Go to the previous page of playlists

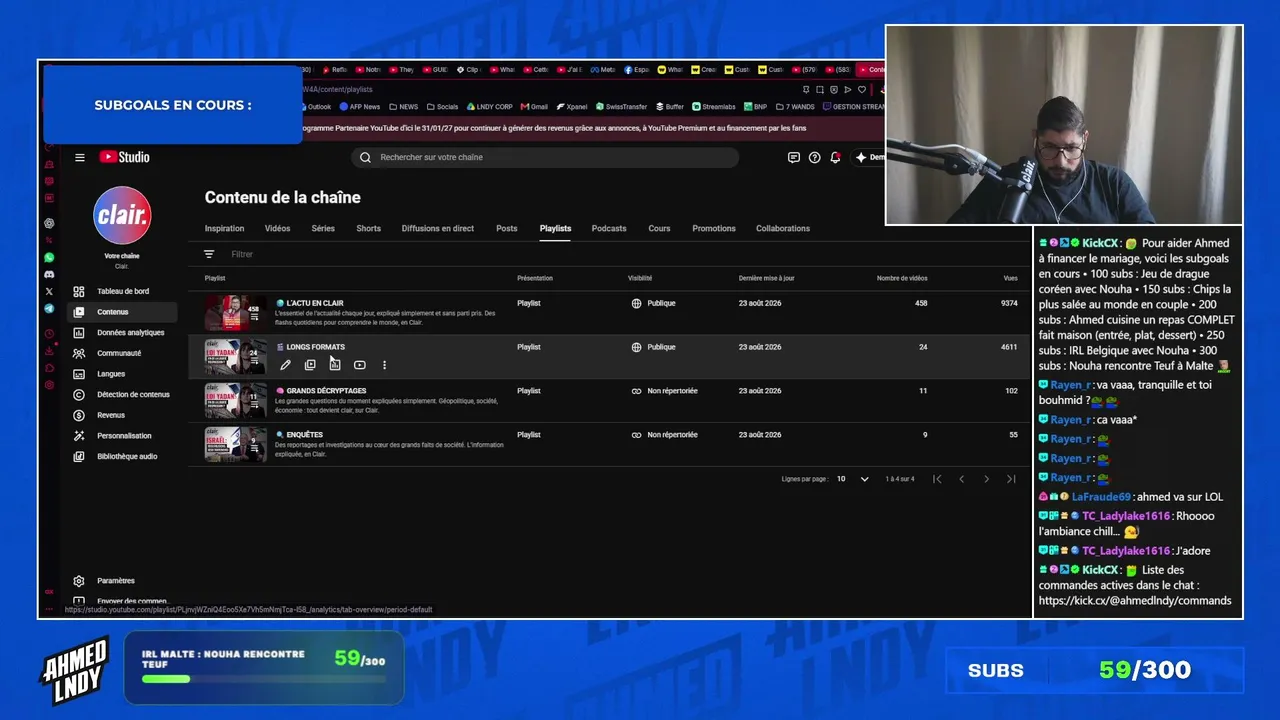tap(962, 479)
